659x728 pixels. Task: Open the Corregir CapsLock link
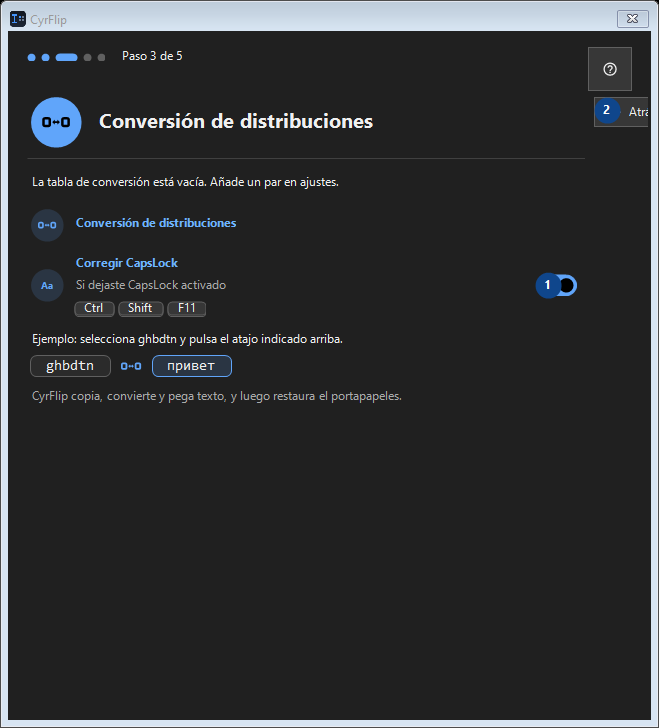pyautogui.click(x=127, y=263)
